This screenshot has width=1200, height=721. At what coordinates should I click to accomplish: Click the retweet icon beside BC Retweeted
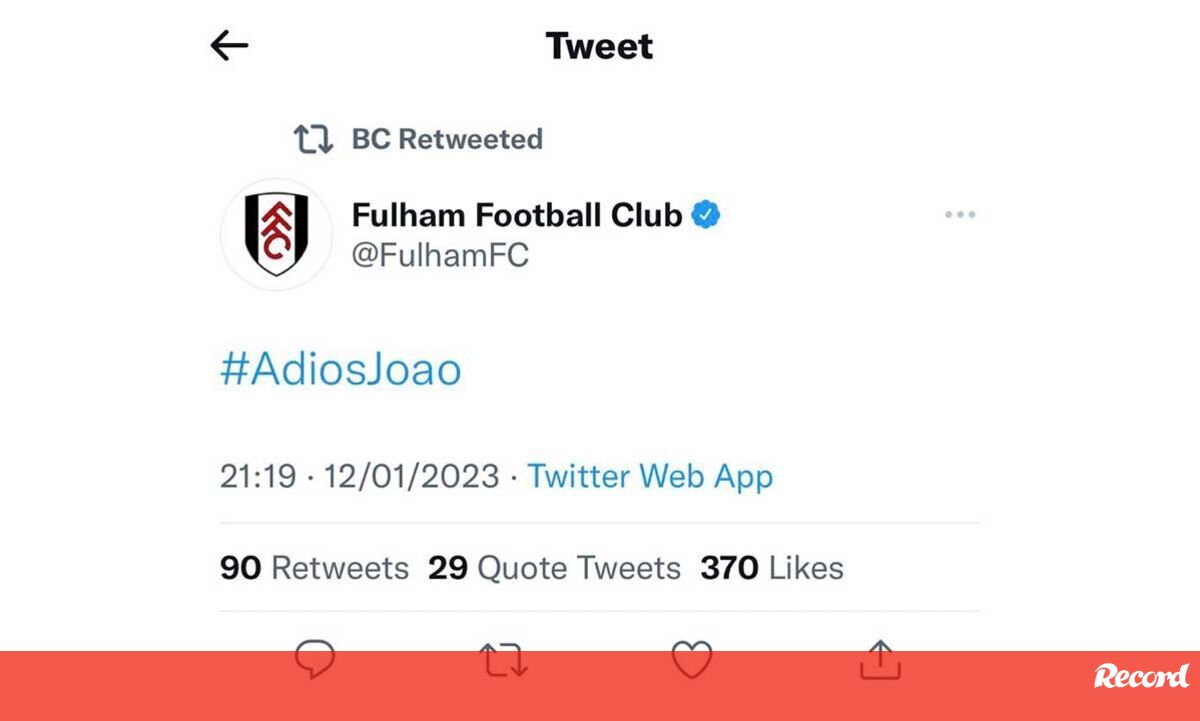313,139
